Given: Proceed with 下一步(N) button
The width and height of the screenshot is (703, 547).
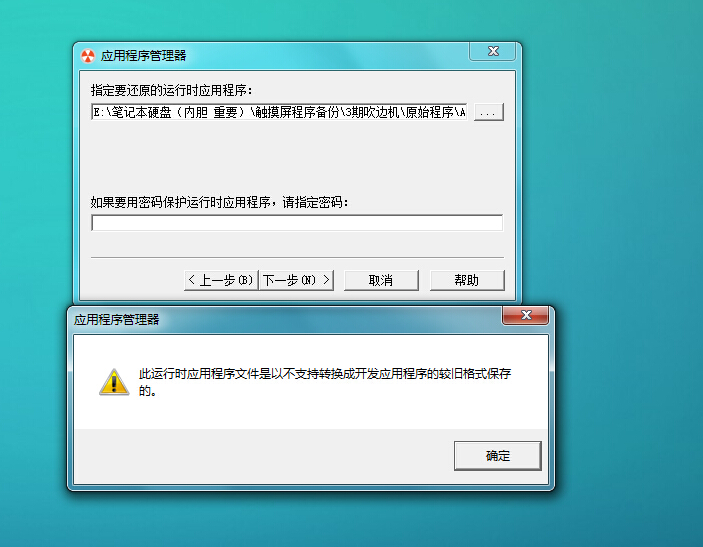Looking at the screenshot, I should click(296, 280).
